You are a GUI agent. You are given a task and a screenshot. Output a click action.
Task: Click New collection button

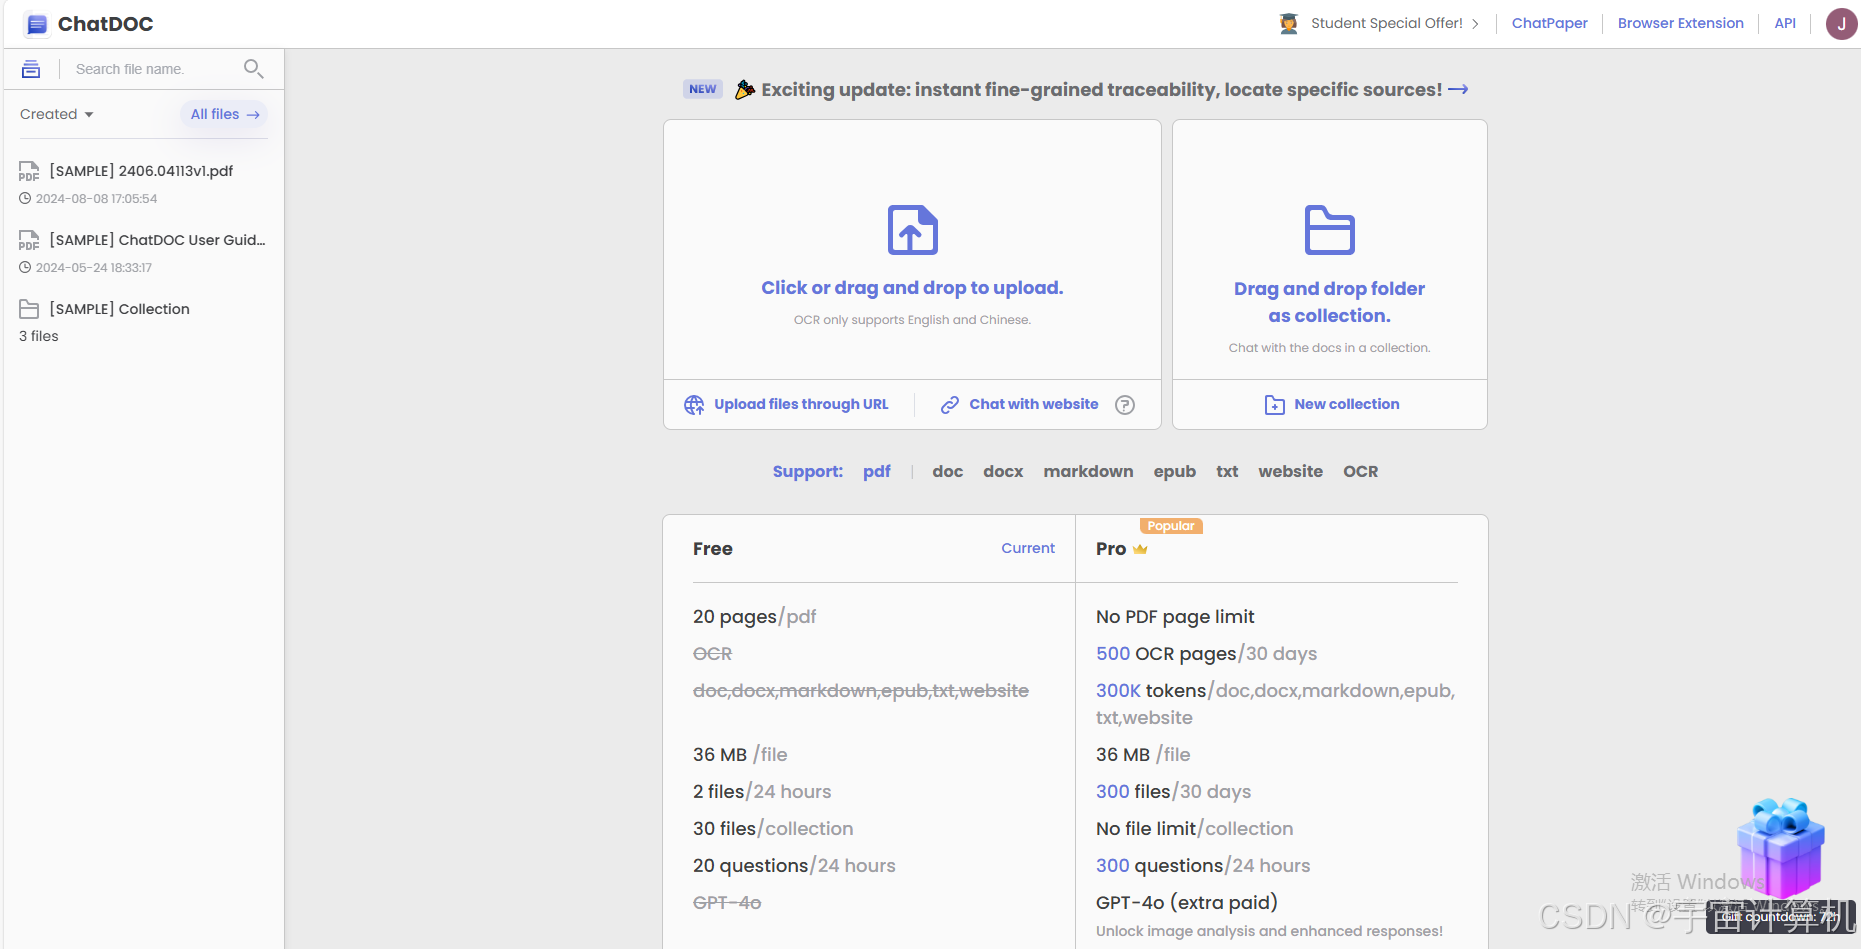[1331, 404]
